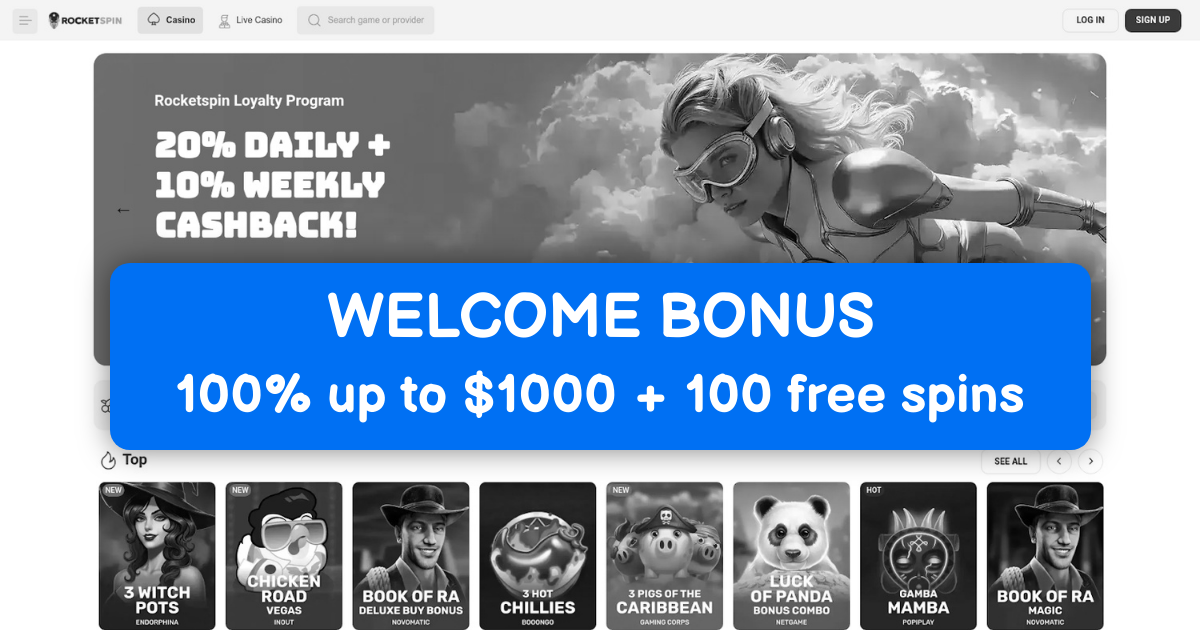Click the search magnifier icon
This screenshot has width=1200, height=630.
[x=314, y=20]
